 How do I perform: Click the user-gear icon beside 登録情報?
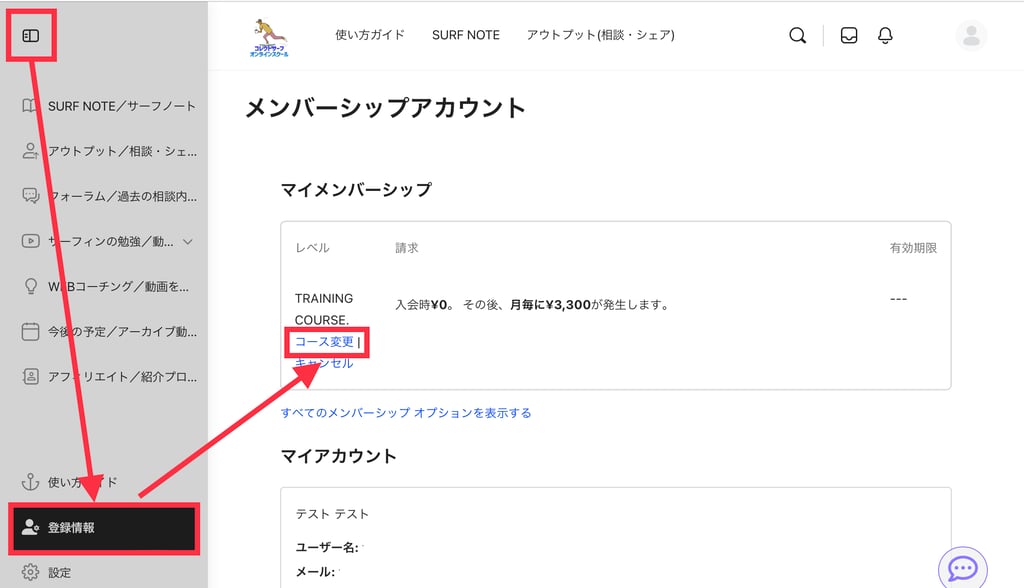click(x=31, y=527)
